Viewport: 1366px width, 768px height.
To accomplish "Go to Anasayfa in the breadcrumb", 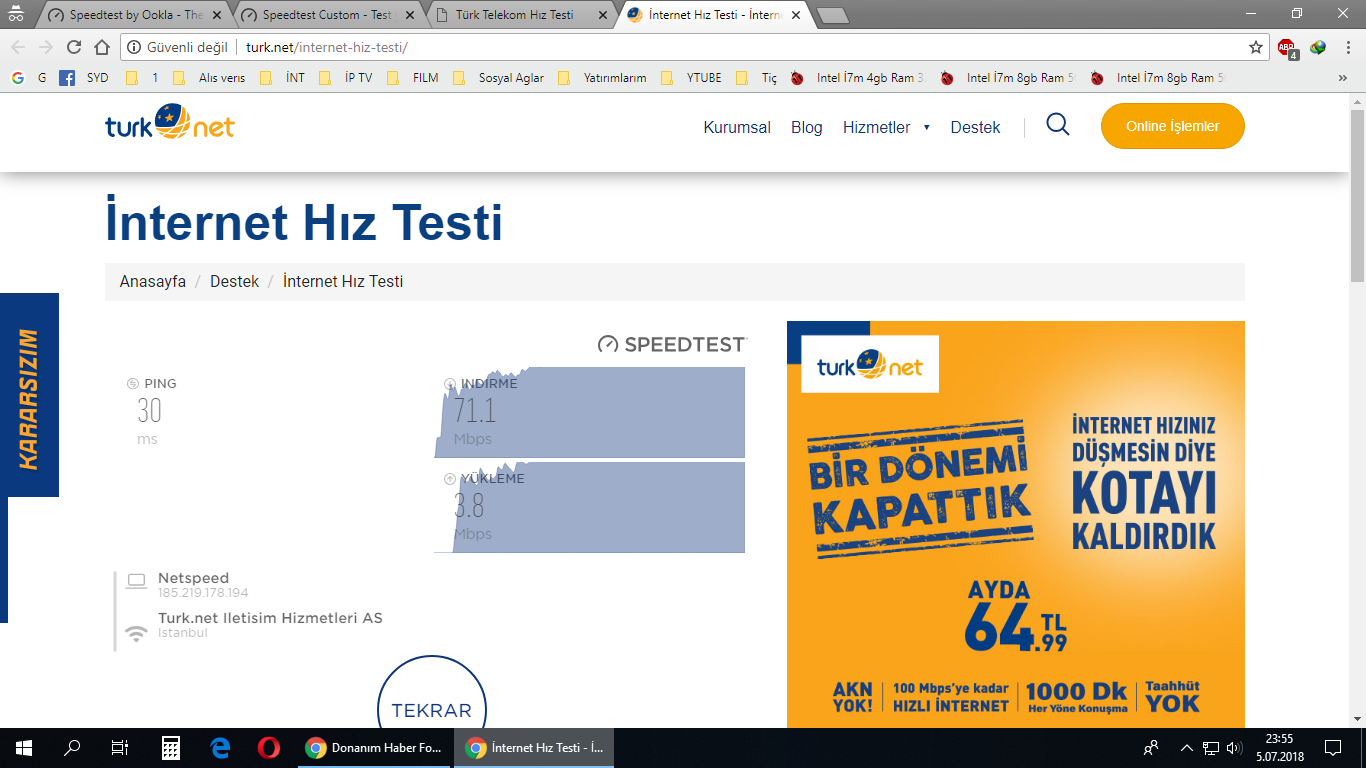I will (152, 281).
